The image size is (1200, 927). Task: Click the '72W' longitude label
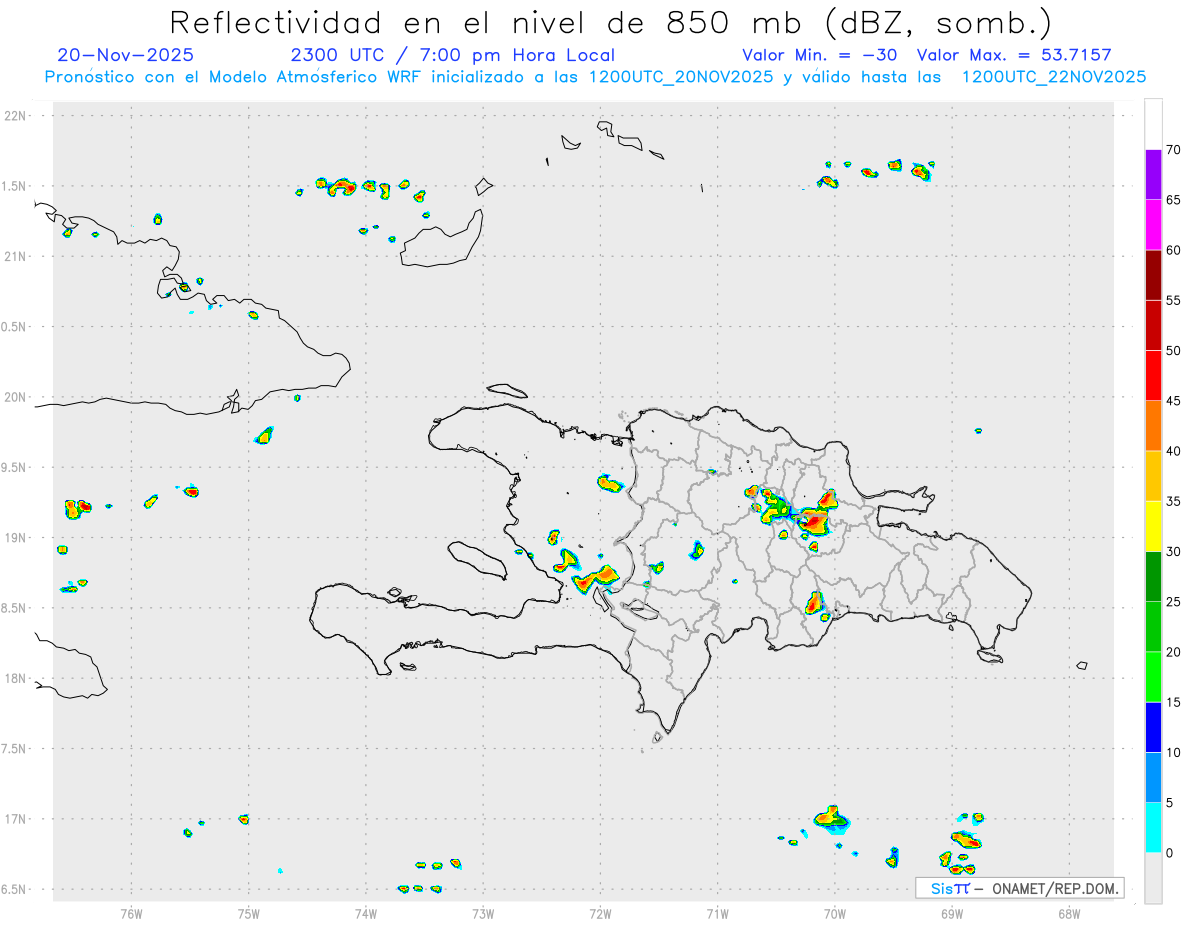click(x=600, y=913)
